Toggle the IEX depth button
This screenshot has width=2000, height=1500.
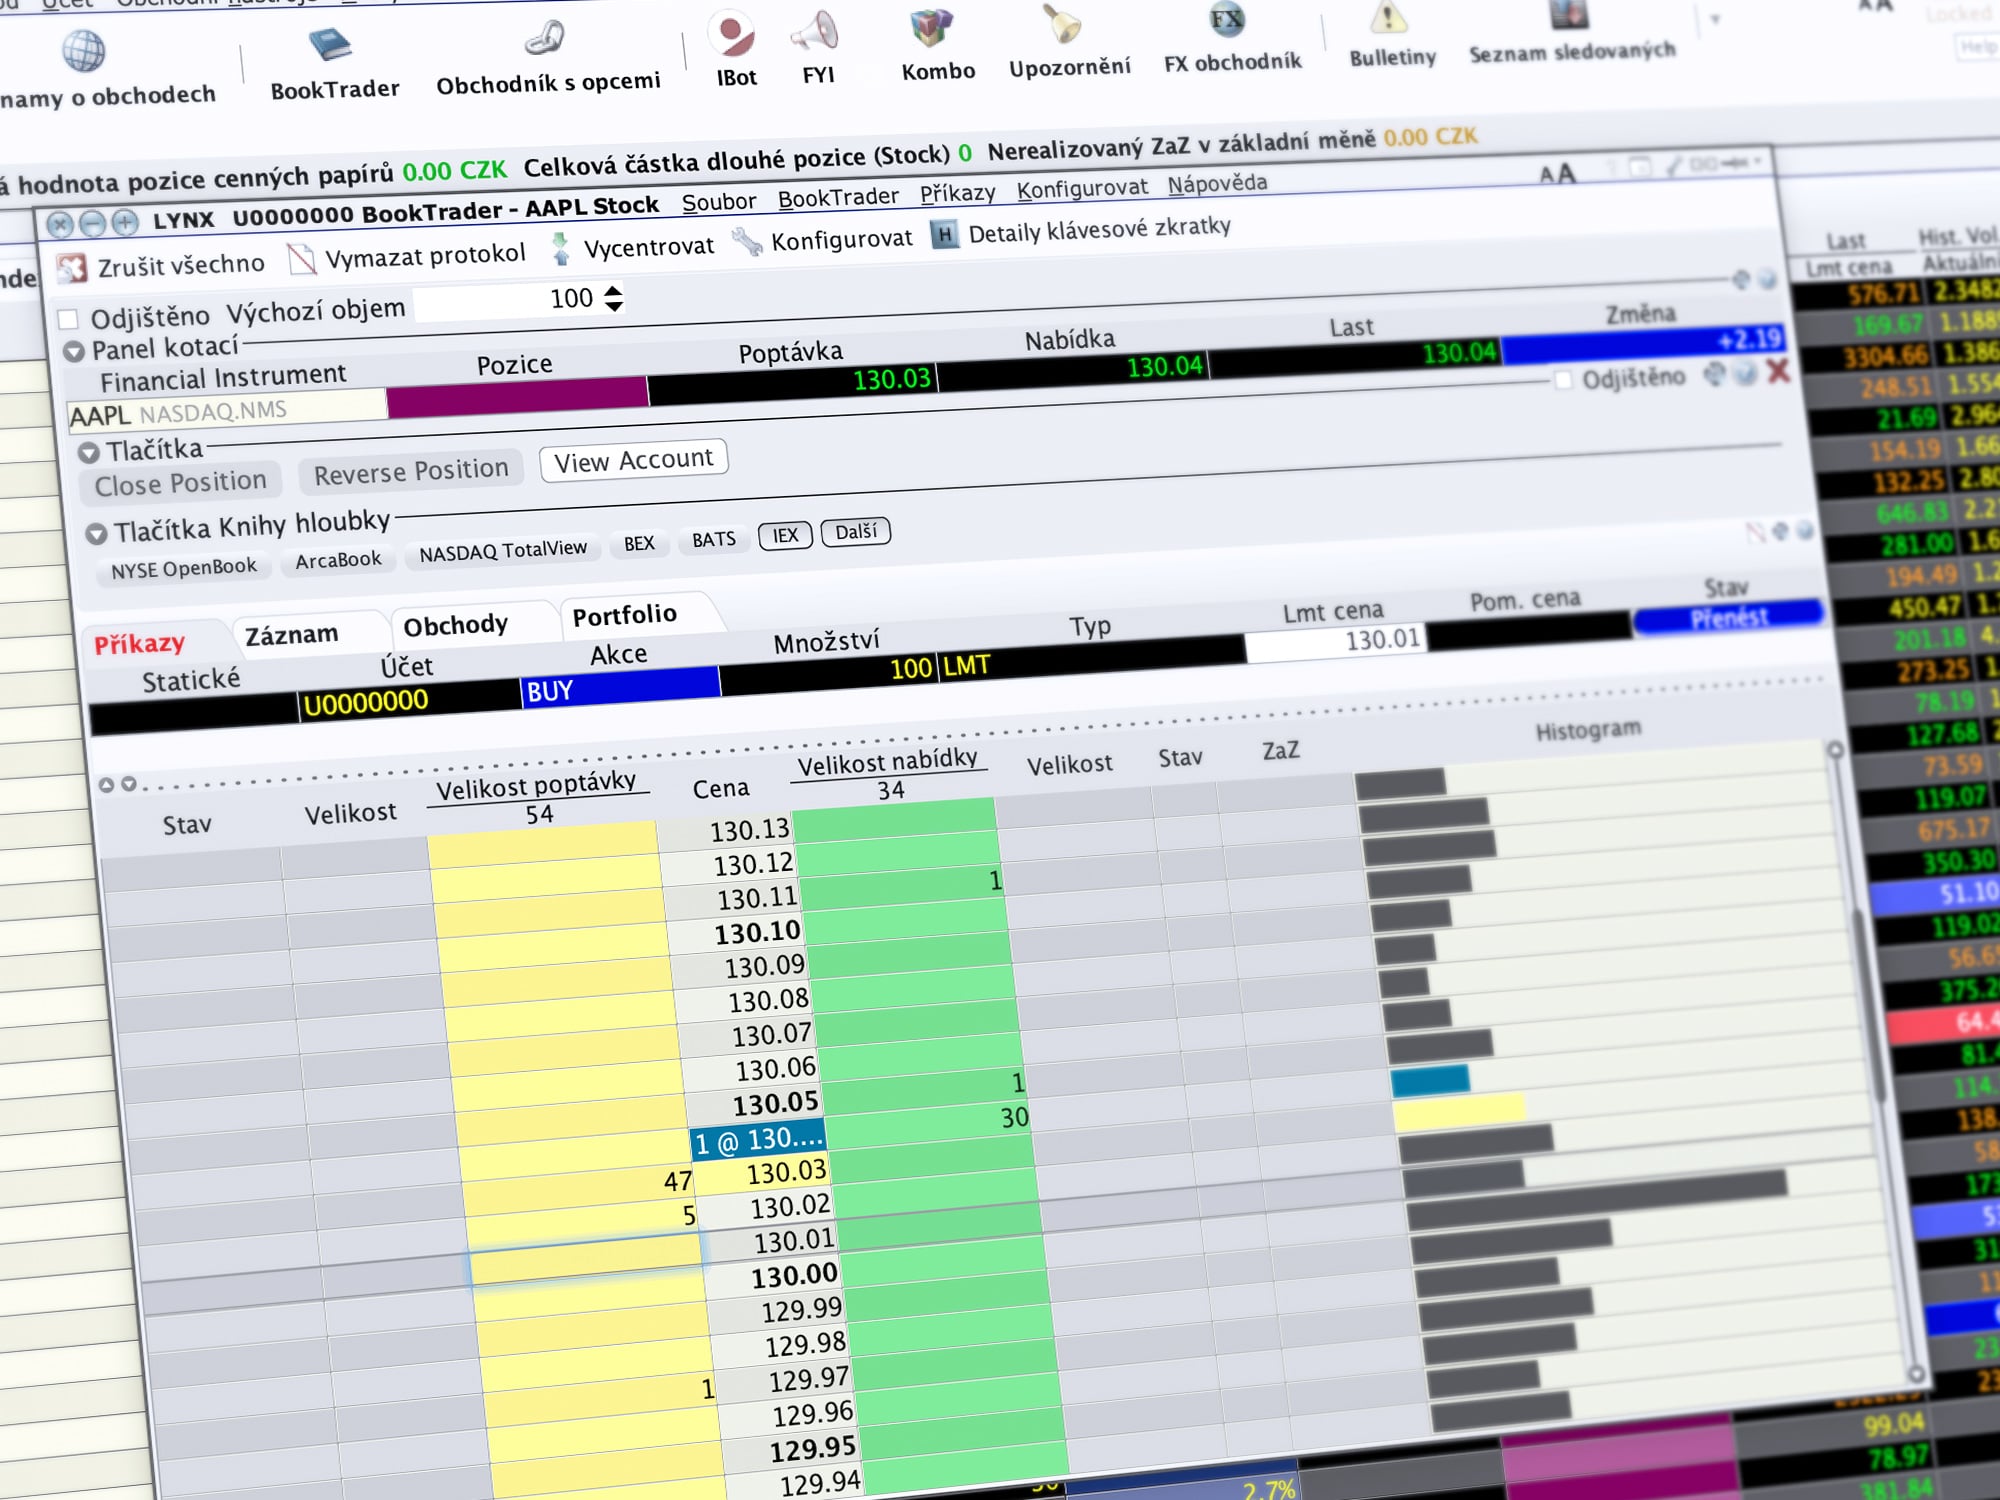(785, 535)
